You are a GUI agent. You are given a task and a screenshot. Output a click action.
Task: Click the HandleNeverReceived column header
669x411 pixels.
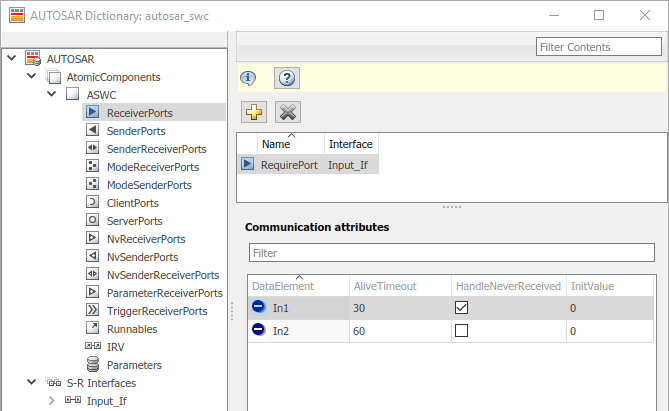pyautogui.click(x=509, y=286)
